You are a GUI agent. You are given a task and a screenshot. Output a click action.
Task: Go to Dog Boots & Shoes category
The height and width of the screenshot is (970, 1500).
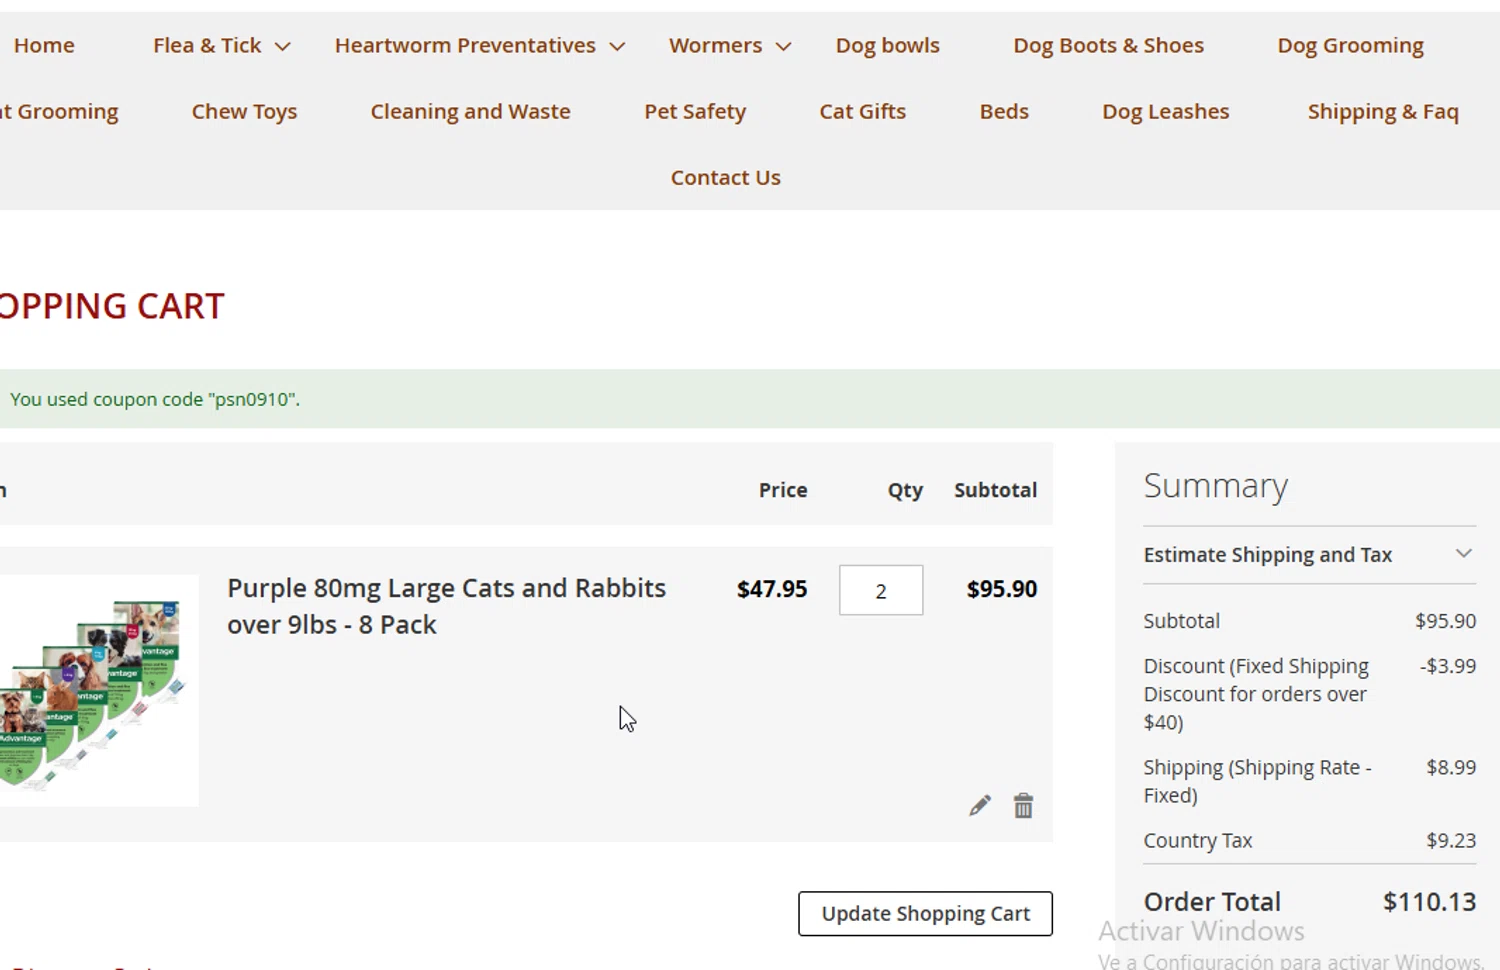pyautogui.click(x=1109, y=45)
